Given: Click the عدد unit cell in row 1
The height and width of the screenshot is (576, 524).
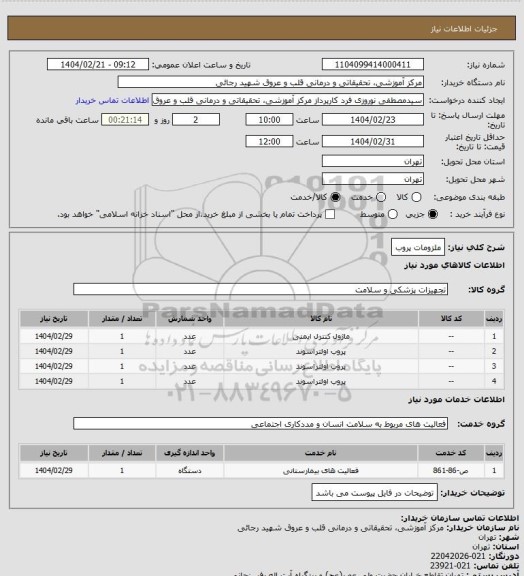Looking at the screenshot, I should pyautogui.click(x=189, y=336).
